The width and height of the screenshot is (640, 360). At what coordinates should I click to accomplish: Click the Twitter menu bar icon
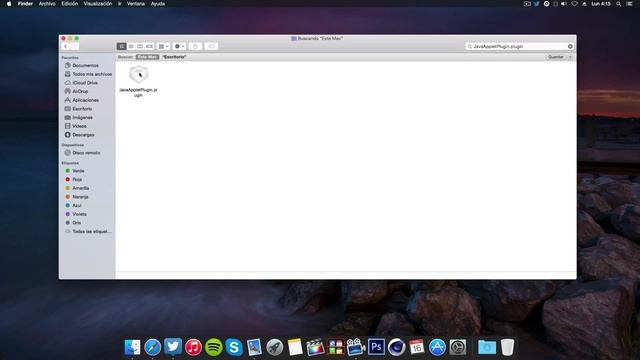(537, 4)
